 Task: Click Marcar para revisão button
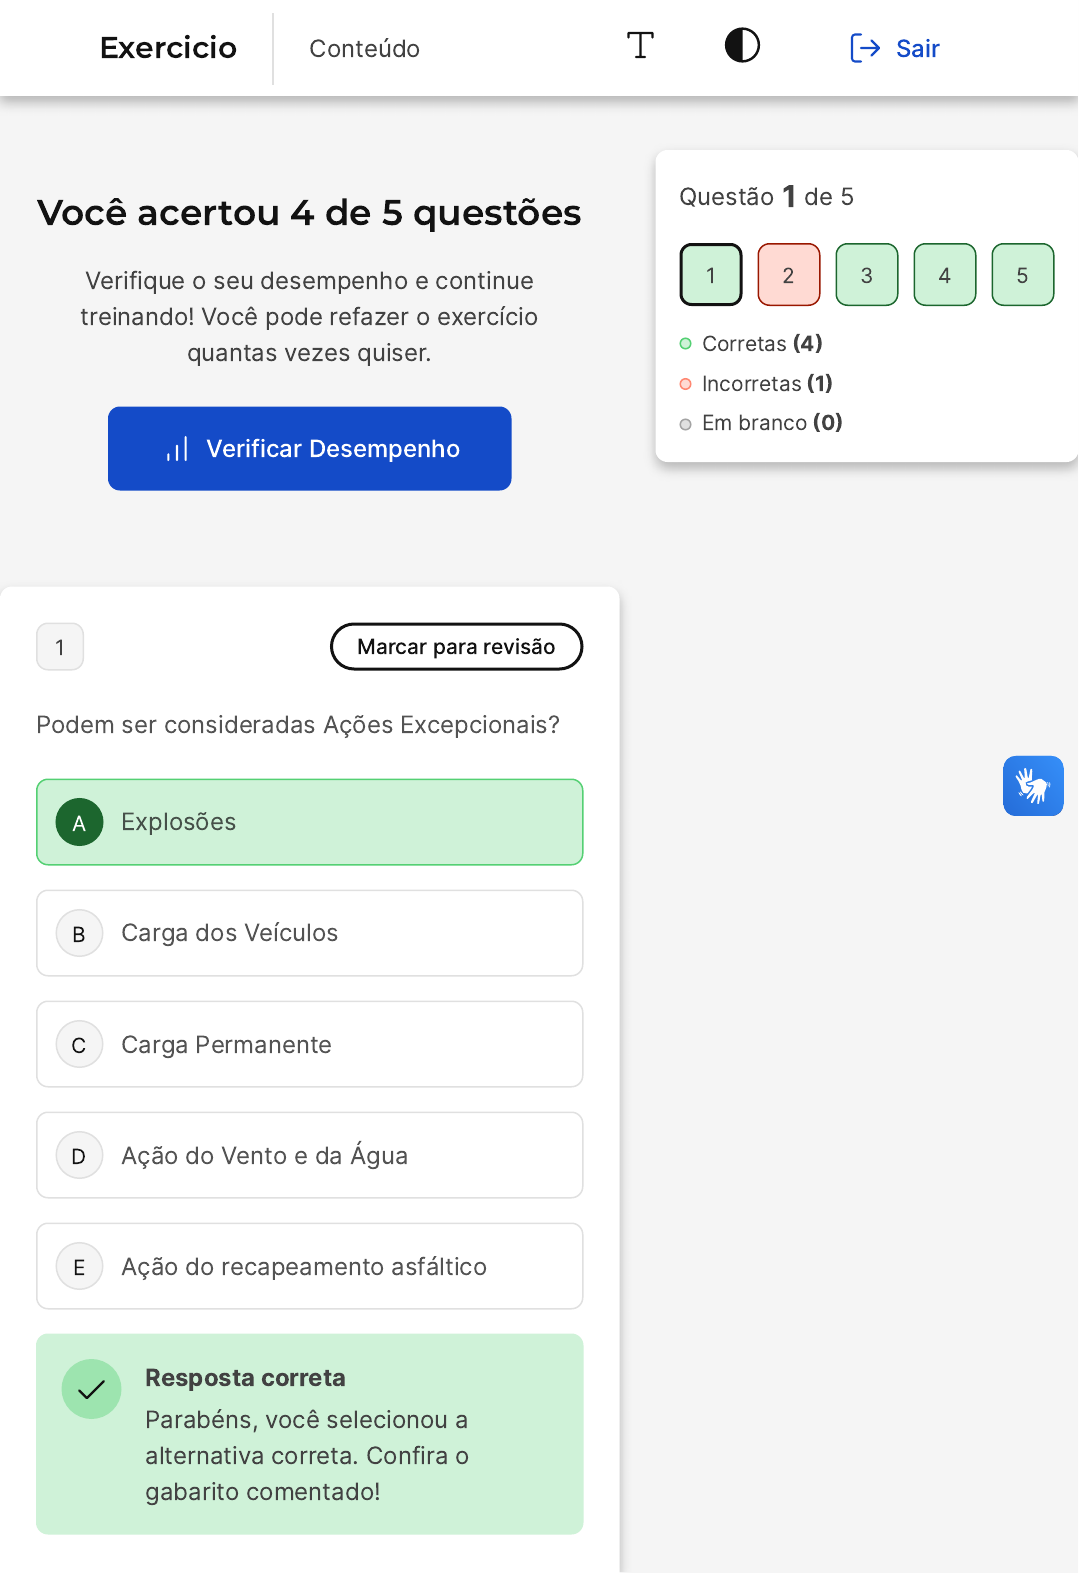(456, 647)
